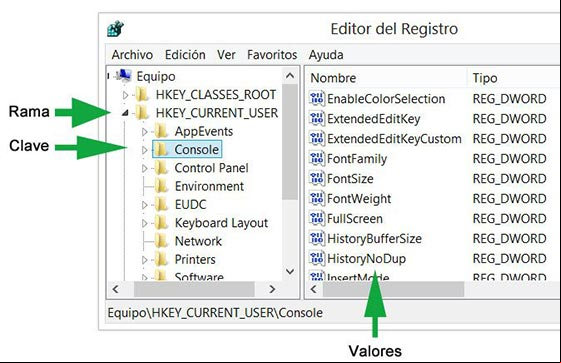Expand the Keyboard Layout key
Image resolution: width=561 pixels, height=363 pixels.
[144, 223]
